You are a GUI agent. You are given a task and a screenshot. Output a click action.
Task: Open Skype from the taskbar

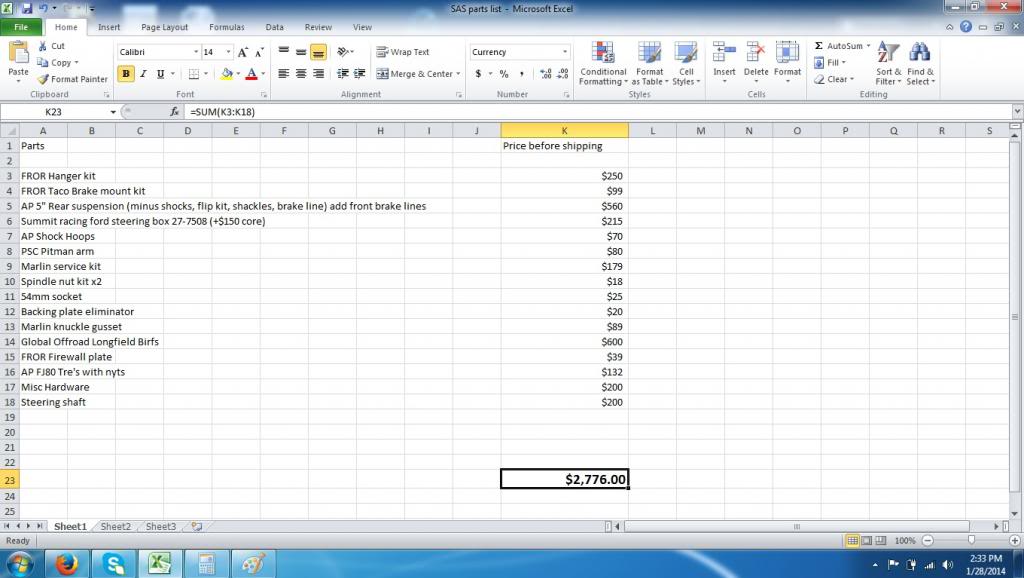coord(114,563)
